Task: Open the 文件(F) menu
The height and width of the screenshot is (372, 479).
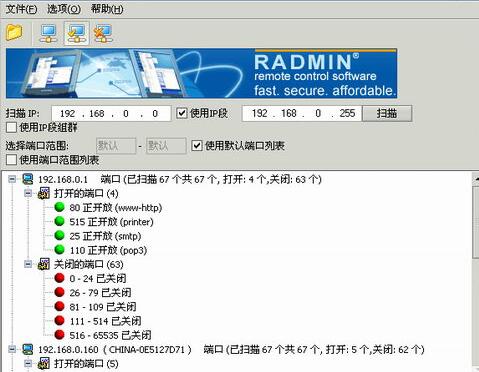Action: tap(21, 9)
